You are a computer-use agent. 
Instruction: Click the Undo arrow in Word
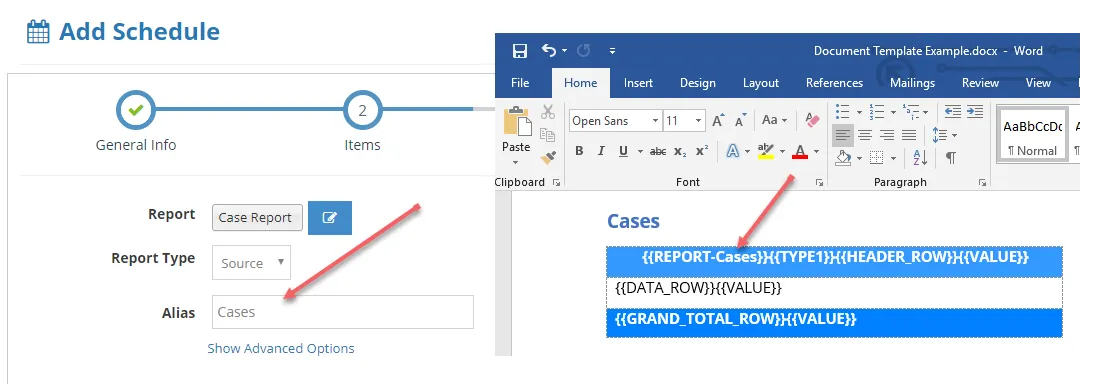click(x=549, y=50)
